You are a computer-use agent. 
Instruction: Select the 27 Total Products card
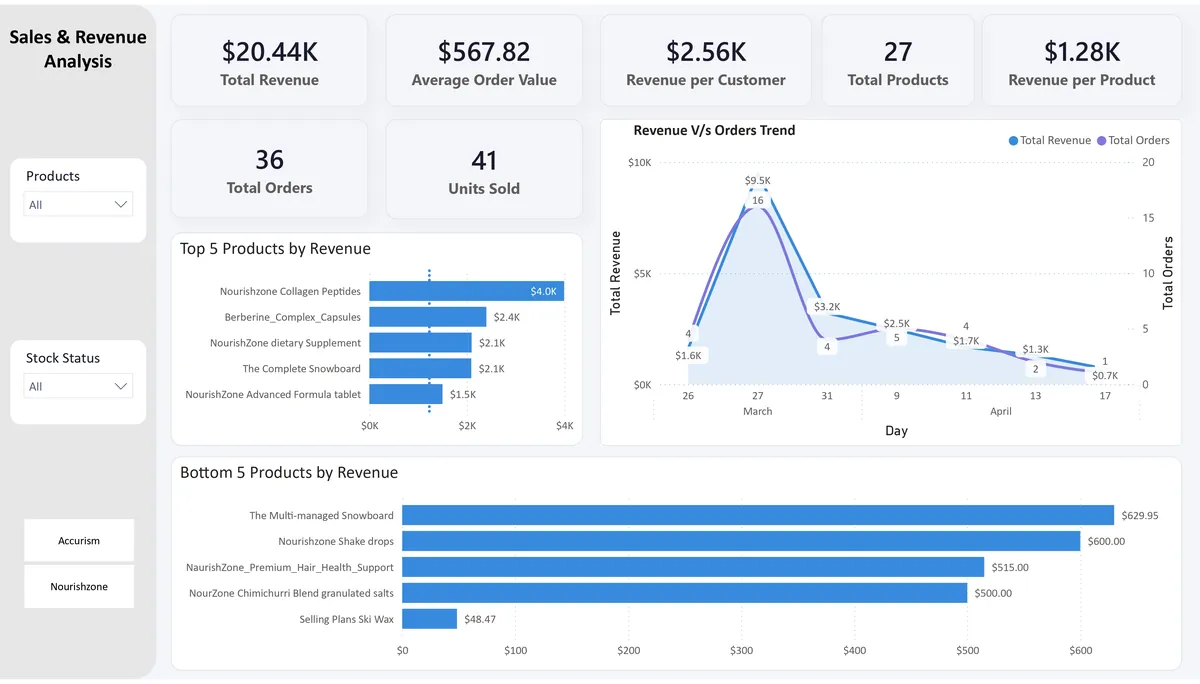[x=898, y=61]
